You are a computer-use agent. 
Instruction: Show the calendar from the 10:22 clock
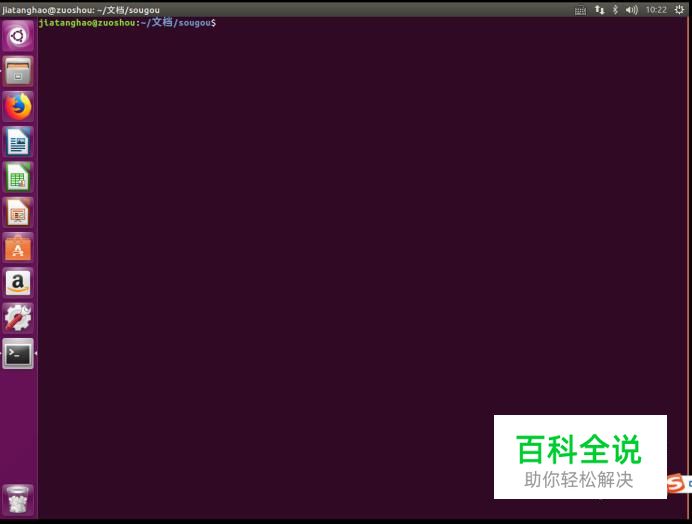click(656, 10)
